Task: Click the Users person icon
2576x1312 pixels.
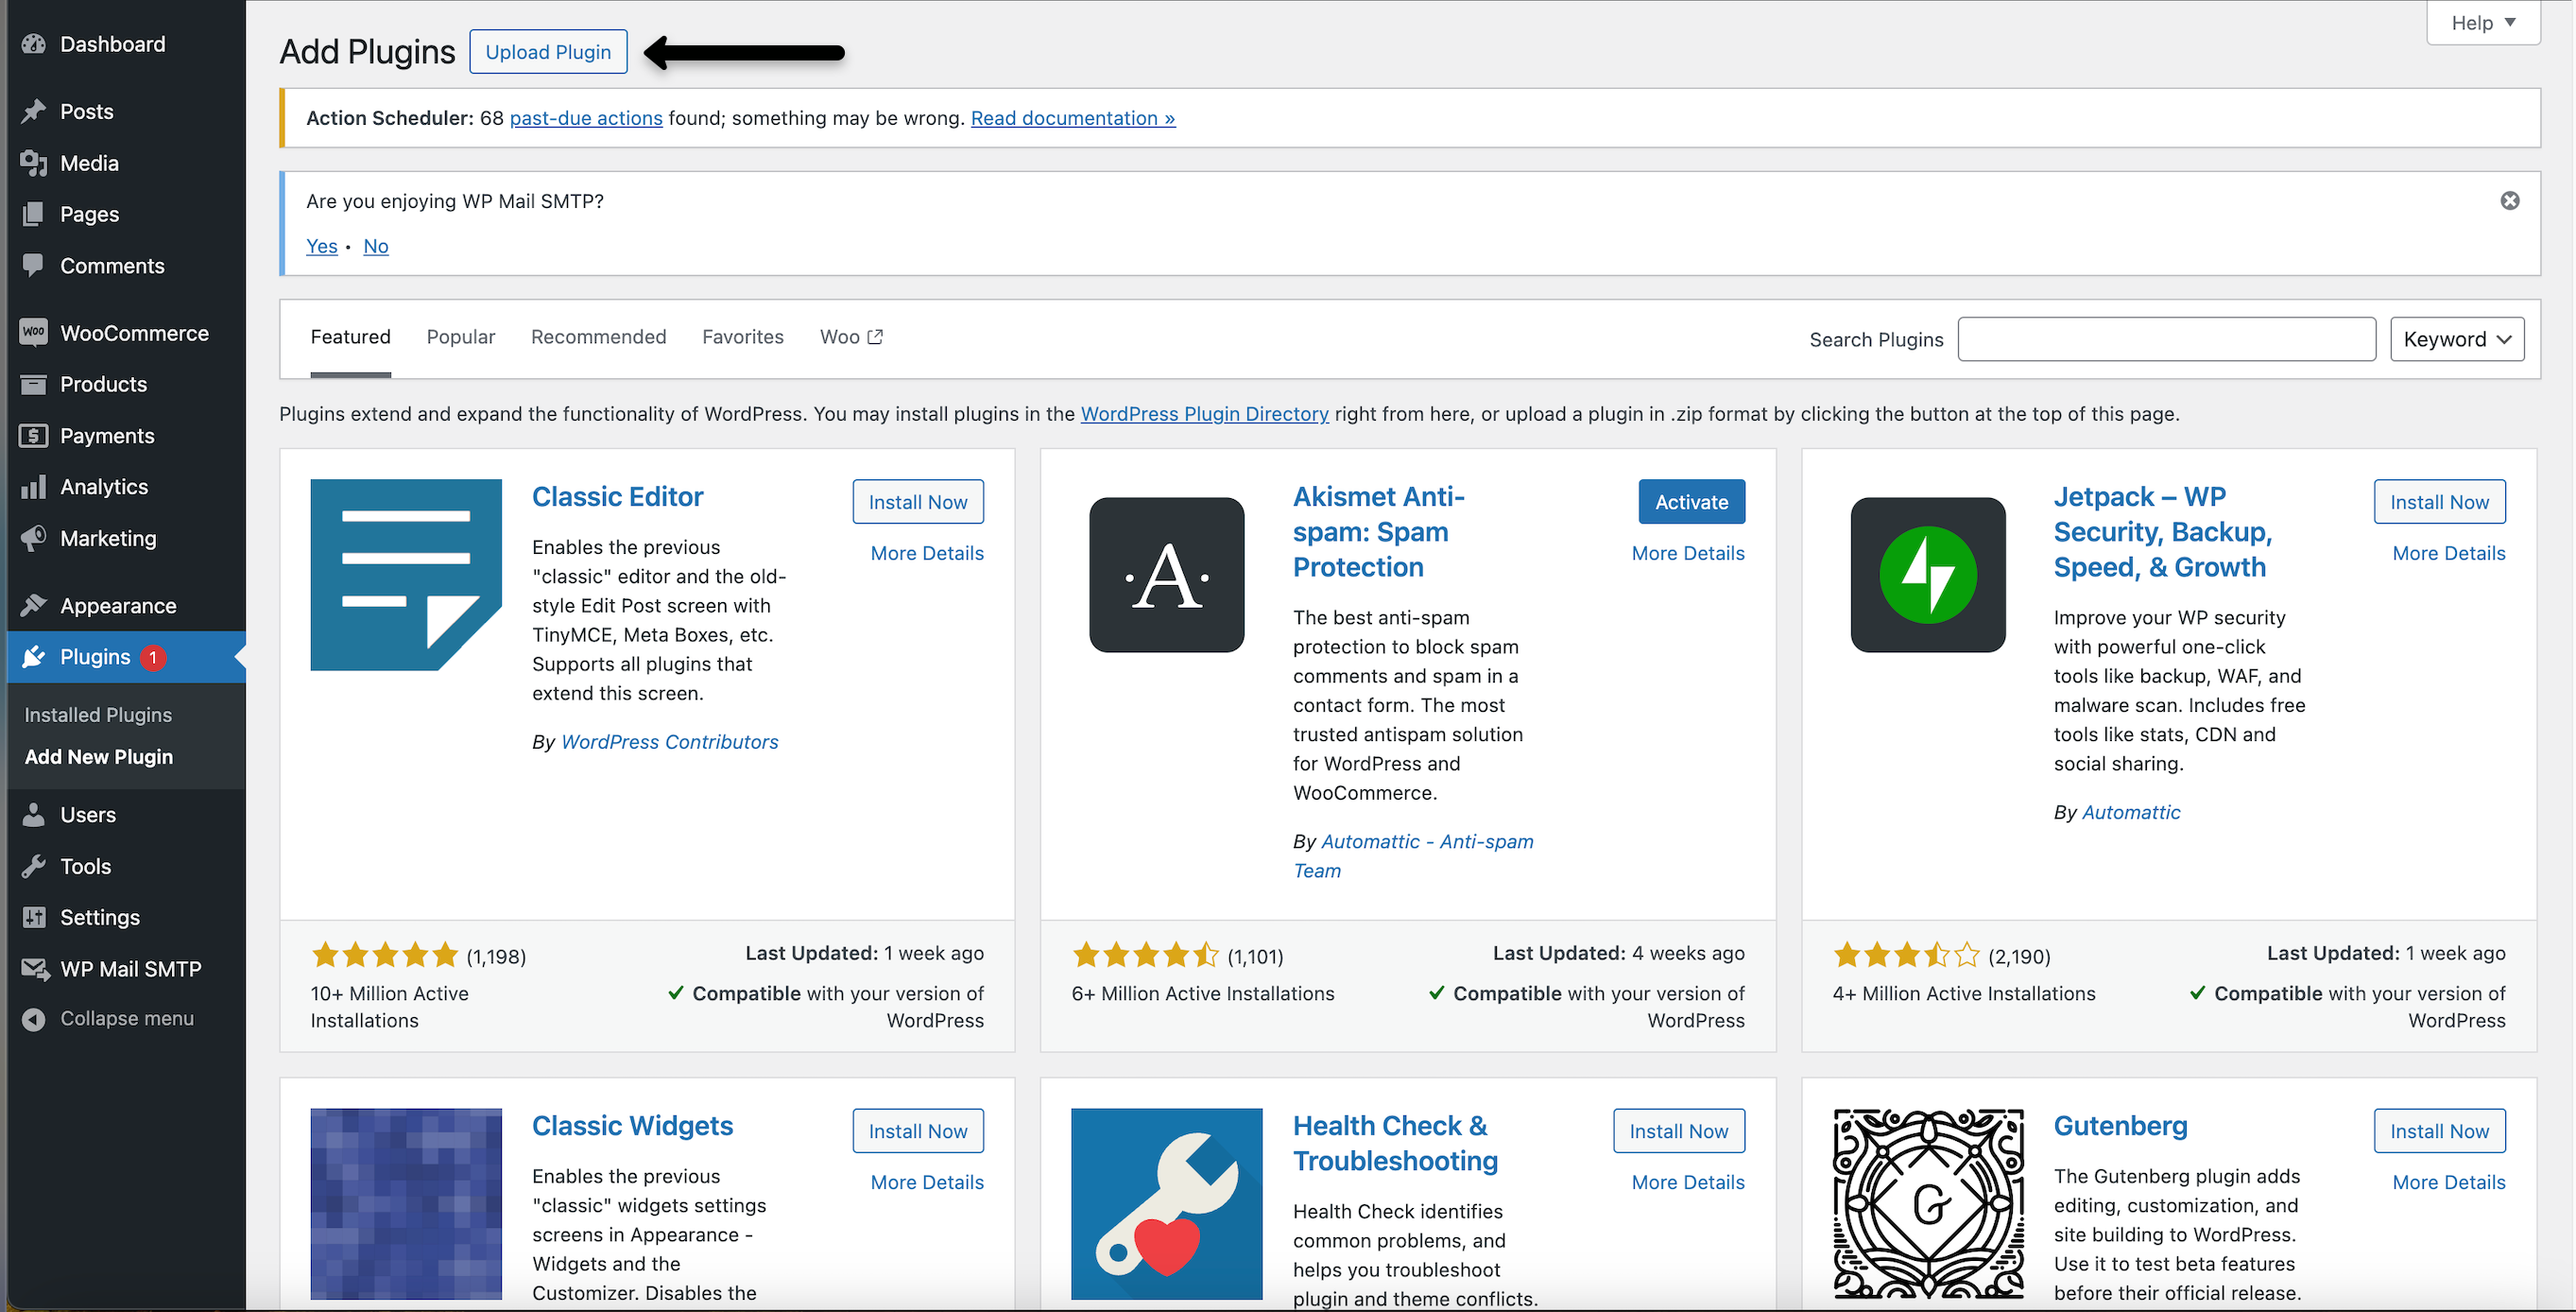Action: click(34, 815)
